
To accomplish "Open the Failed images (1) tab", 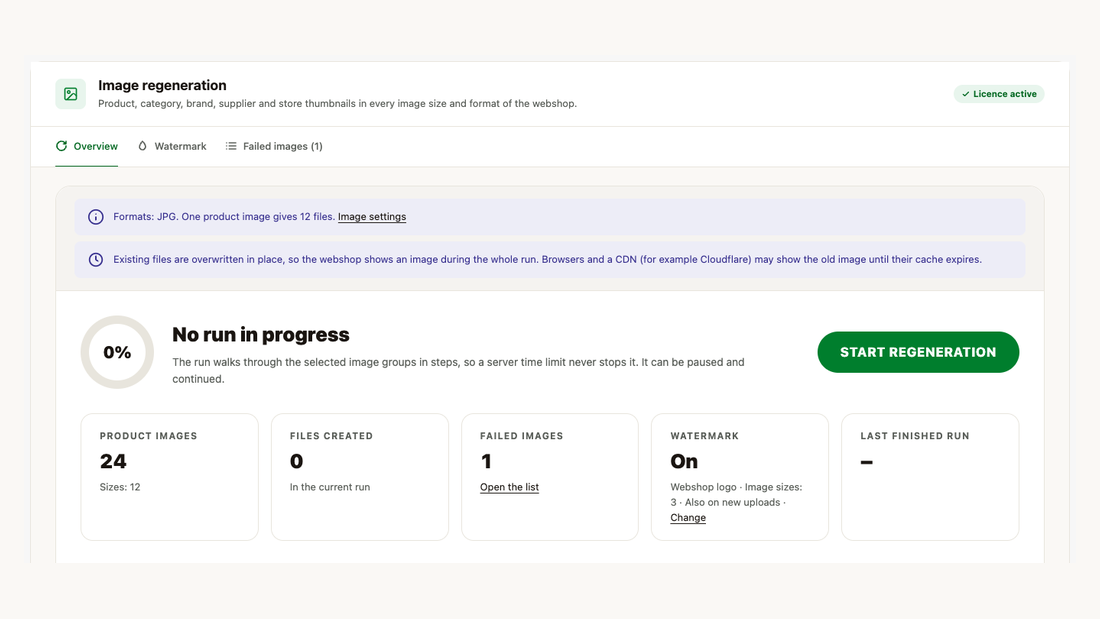I will 274,147.
